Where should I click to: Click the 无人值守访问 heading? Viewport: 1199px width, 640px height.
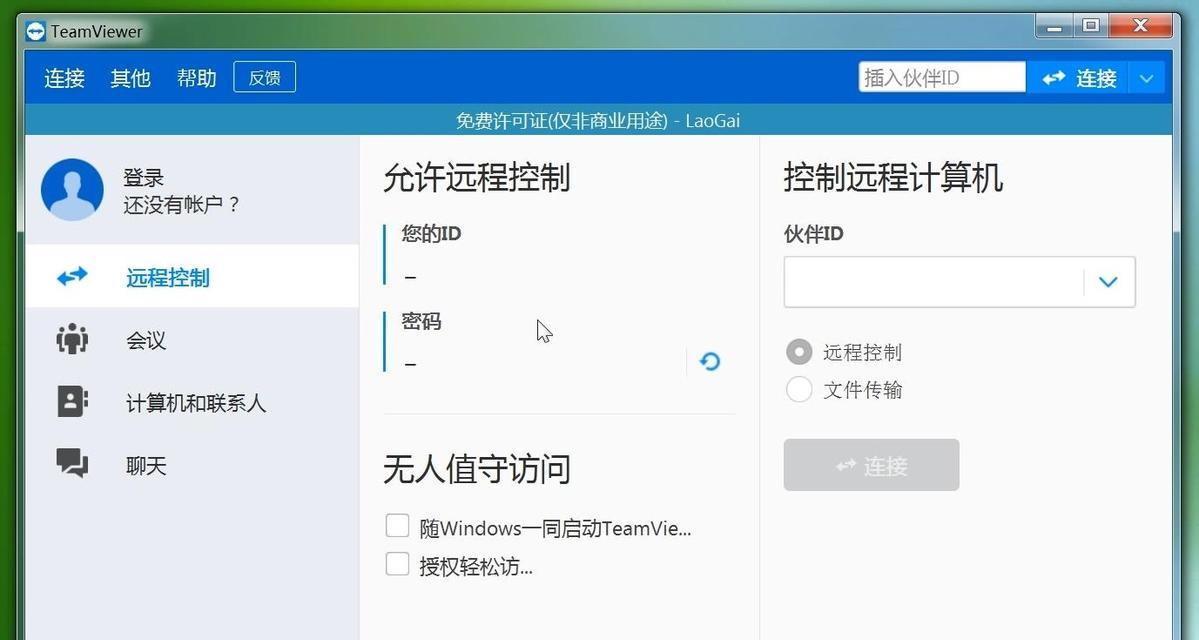pos(476,469)
